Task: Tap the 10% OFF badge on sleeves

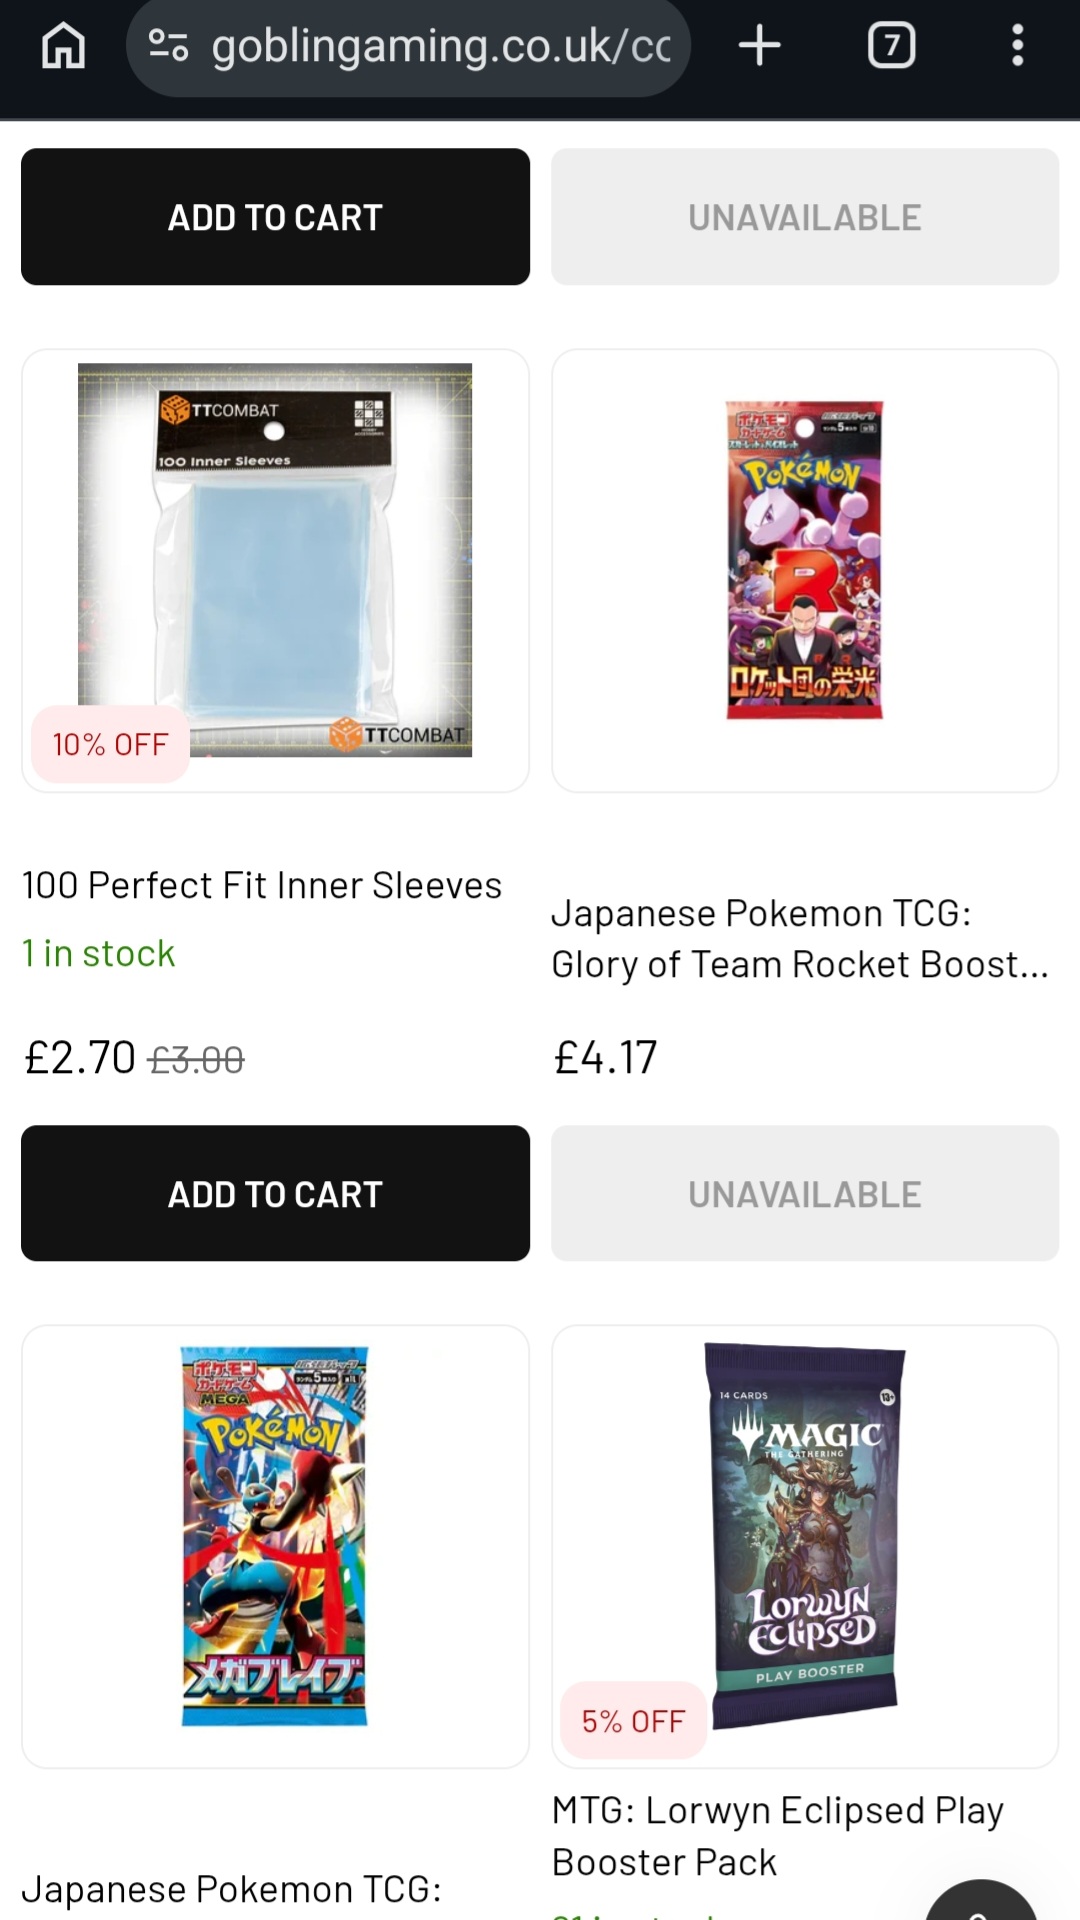Action: (110, 744)
